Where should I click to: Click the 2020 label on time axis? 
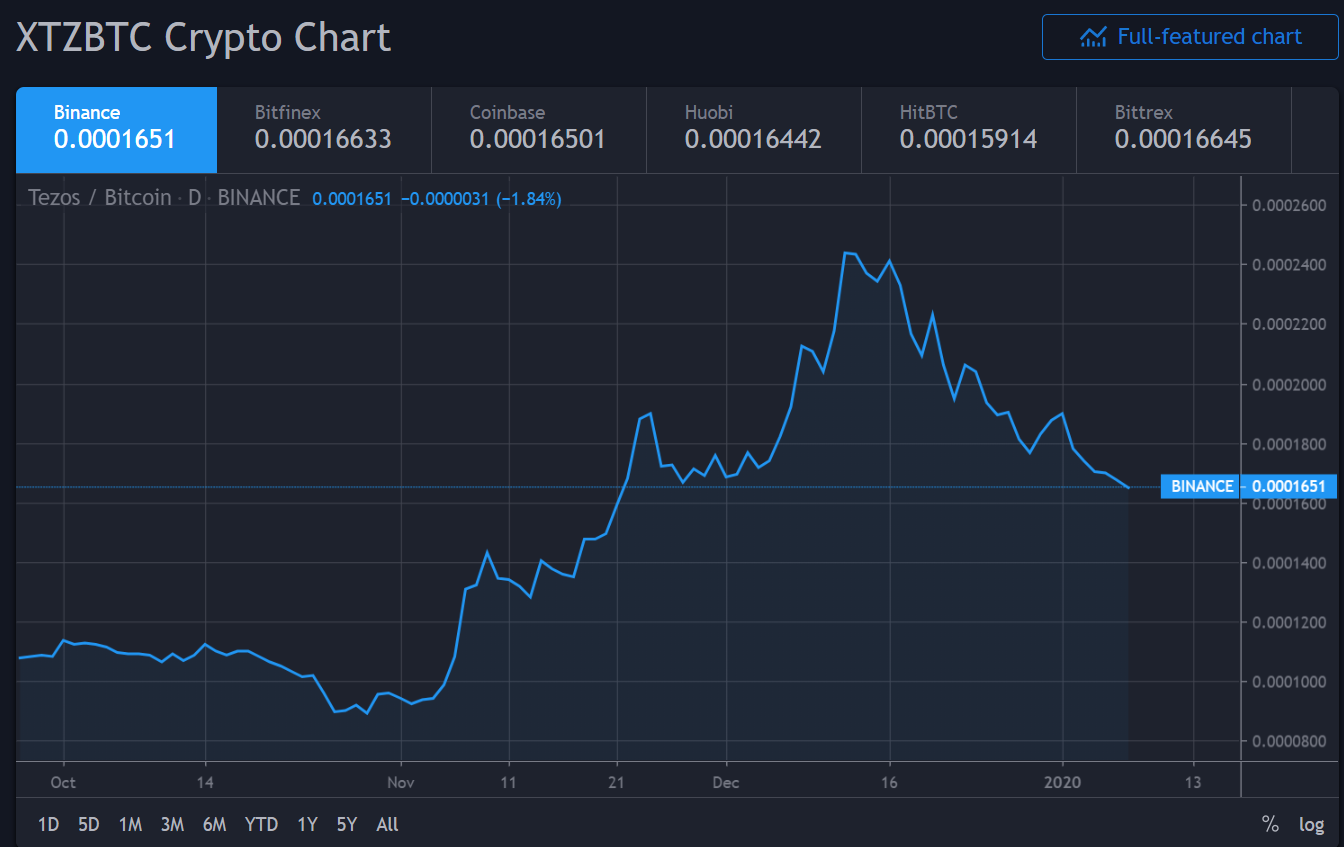(x=1062, y=781)
